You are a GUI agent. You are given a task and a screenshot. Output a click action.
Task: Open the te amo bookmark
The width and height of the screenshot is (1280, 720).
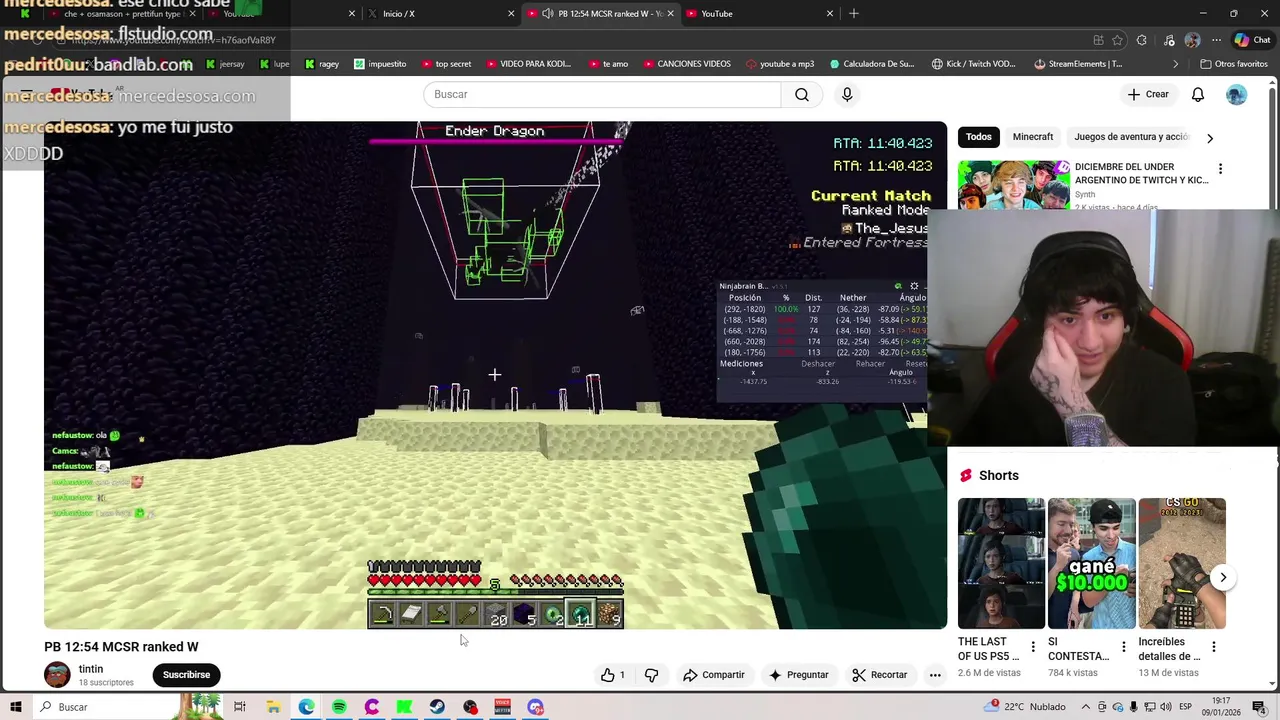pyautogui.click(x=608, y=64)
